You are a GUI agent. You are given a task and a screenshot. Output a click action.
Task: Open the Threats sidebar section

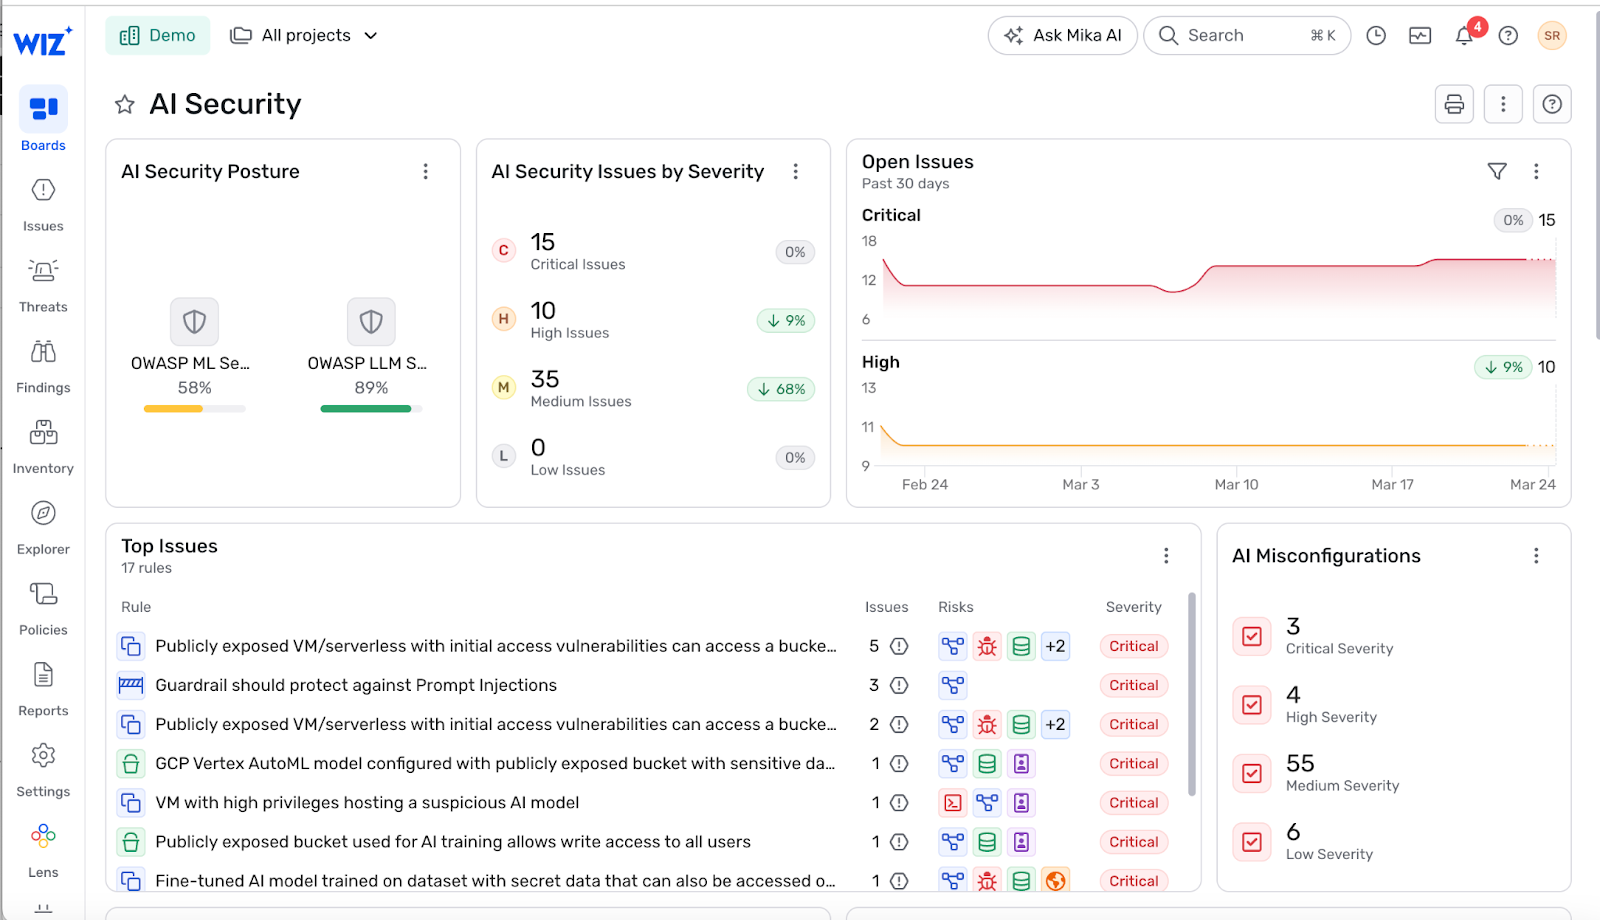point(43,287)
